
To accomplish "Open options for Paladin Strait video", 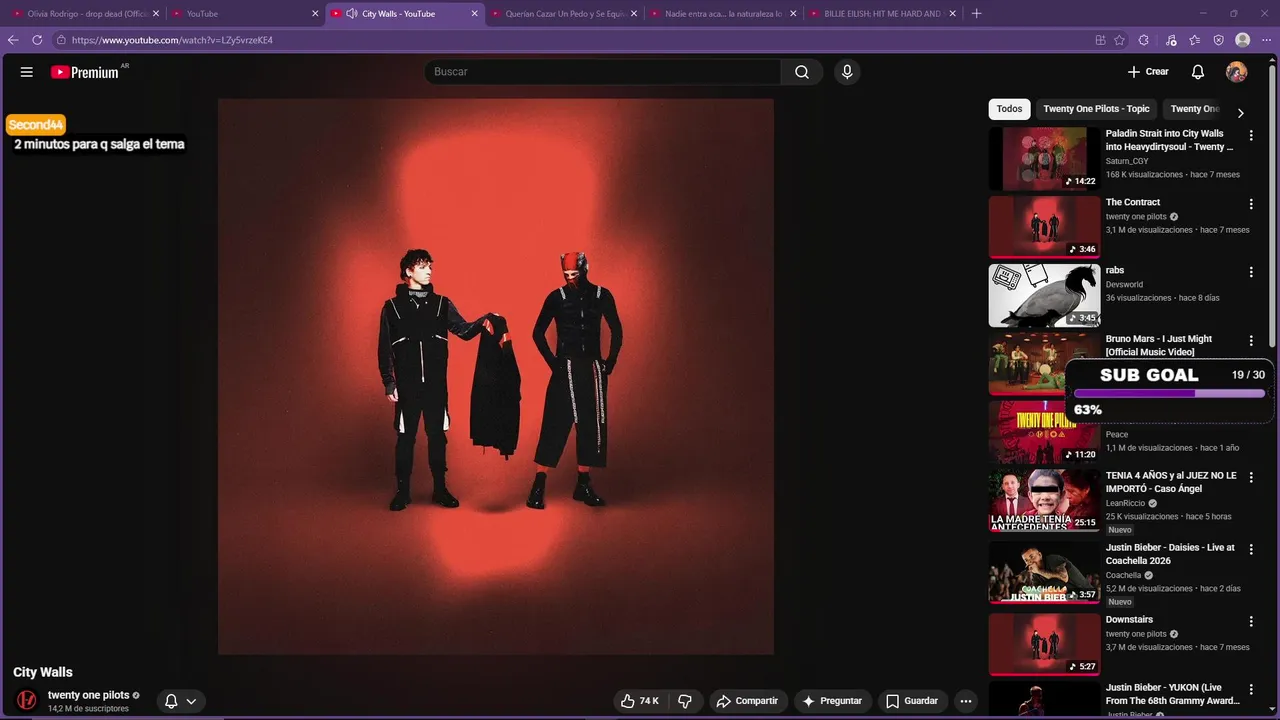I will tap(1251, 135).
